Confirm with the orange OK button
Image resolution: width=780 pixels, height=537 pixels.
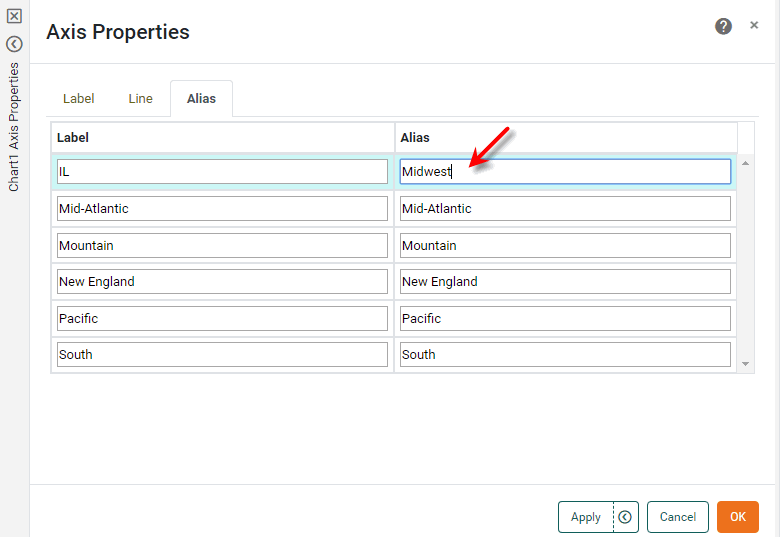(x=737, y=517)
